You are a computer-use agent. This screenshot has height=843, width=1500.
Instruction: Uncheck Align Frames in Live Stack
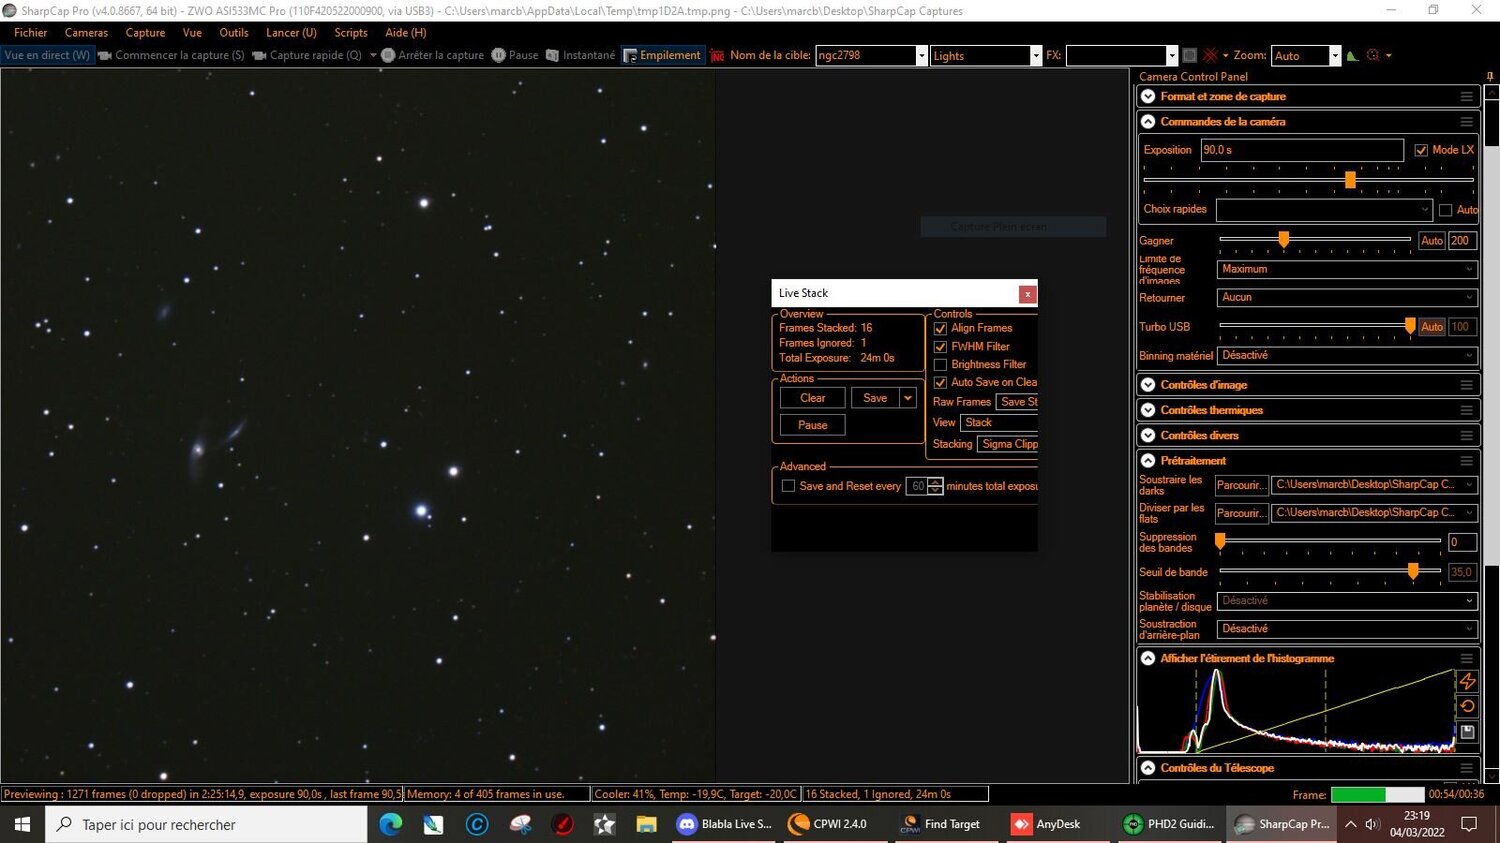[940, 328]
